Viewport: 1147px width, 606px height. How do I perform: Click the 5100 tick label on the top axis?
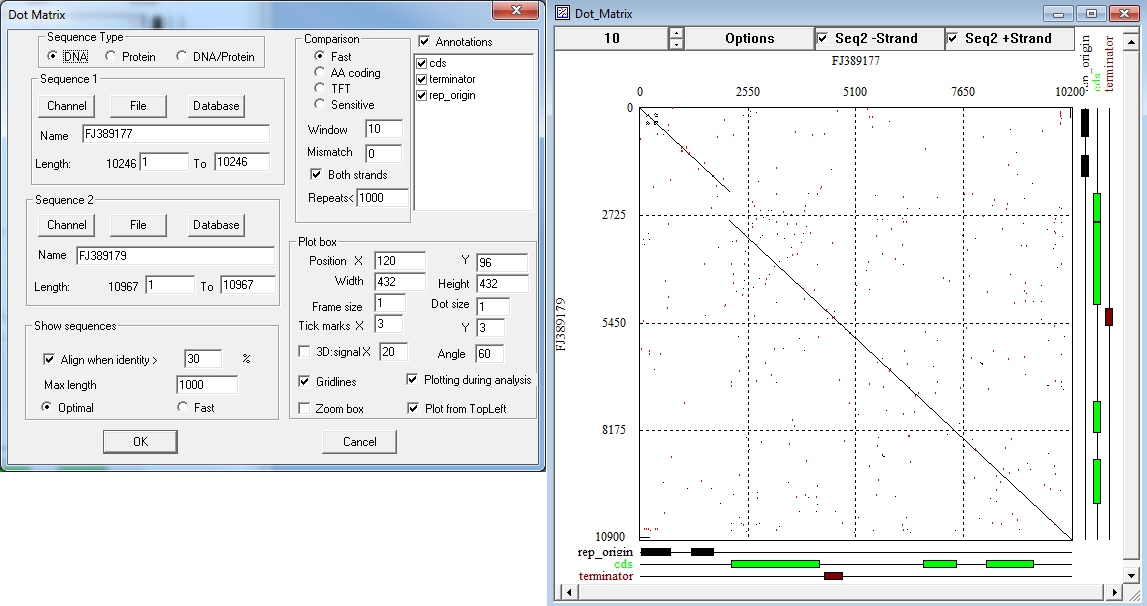[x=855, y=91]
